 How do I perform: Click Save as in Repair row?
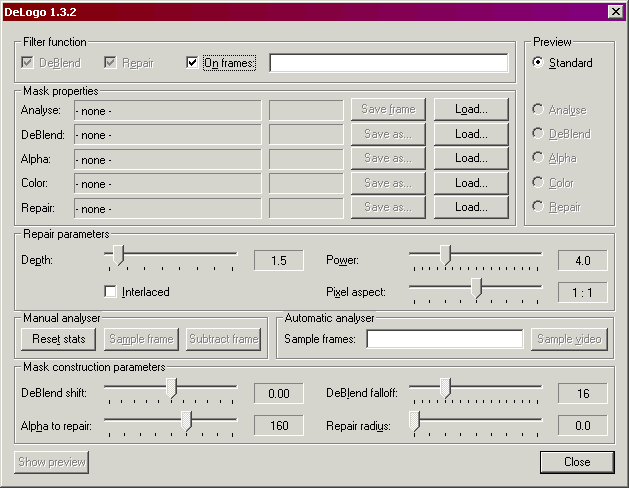[388, 207]
